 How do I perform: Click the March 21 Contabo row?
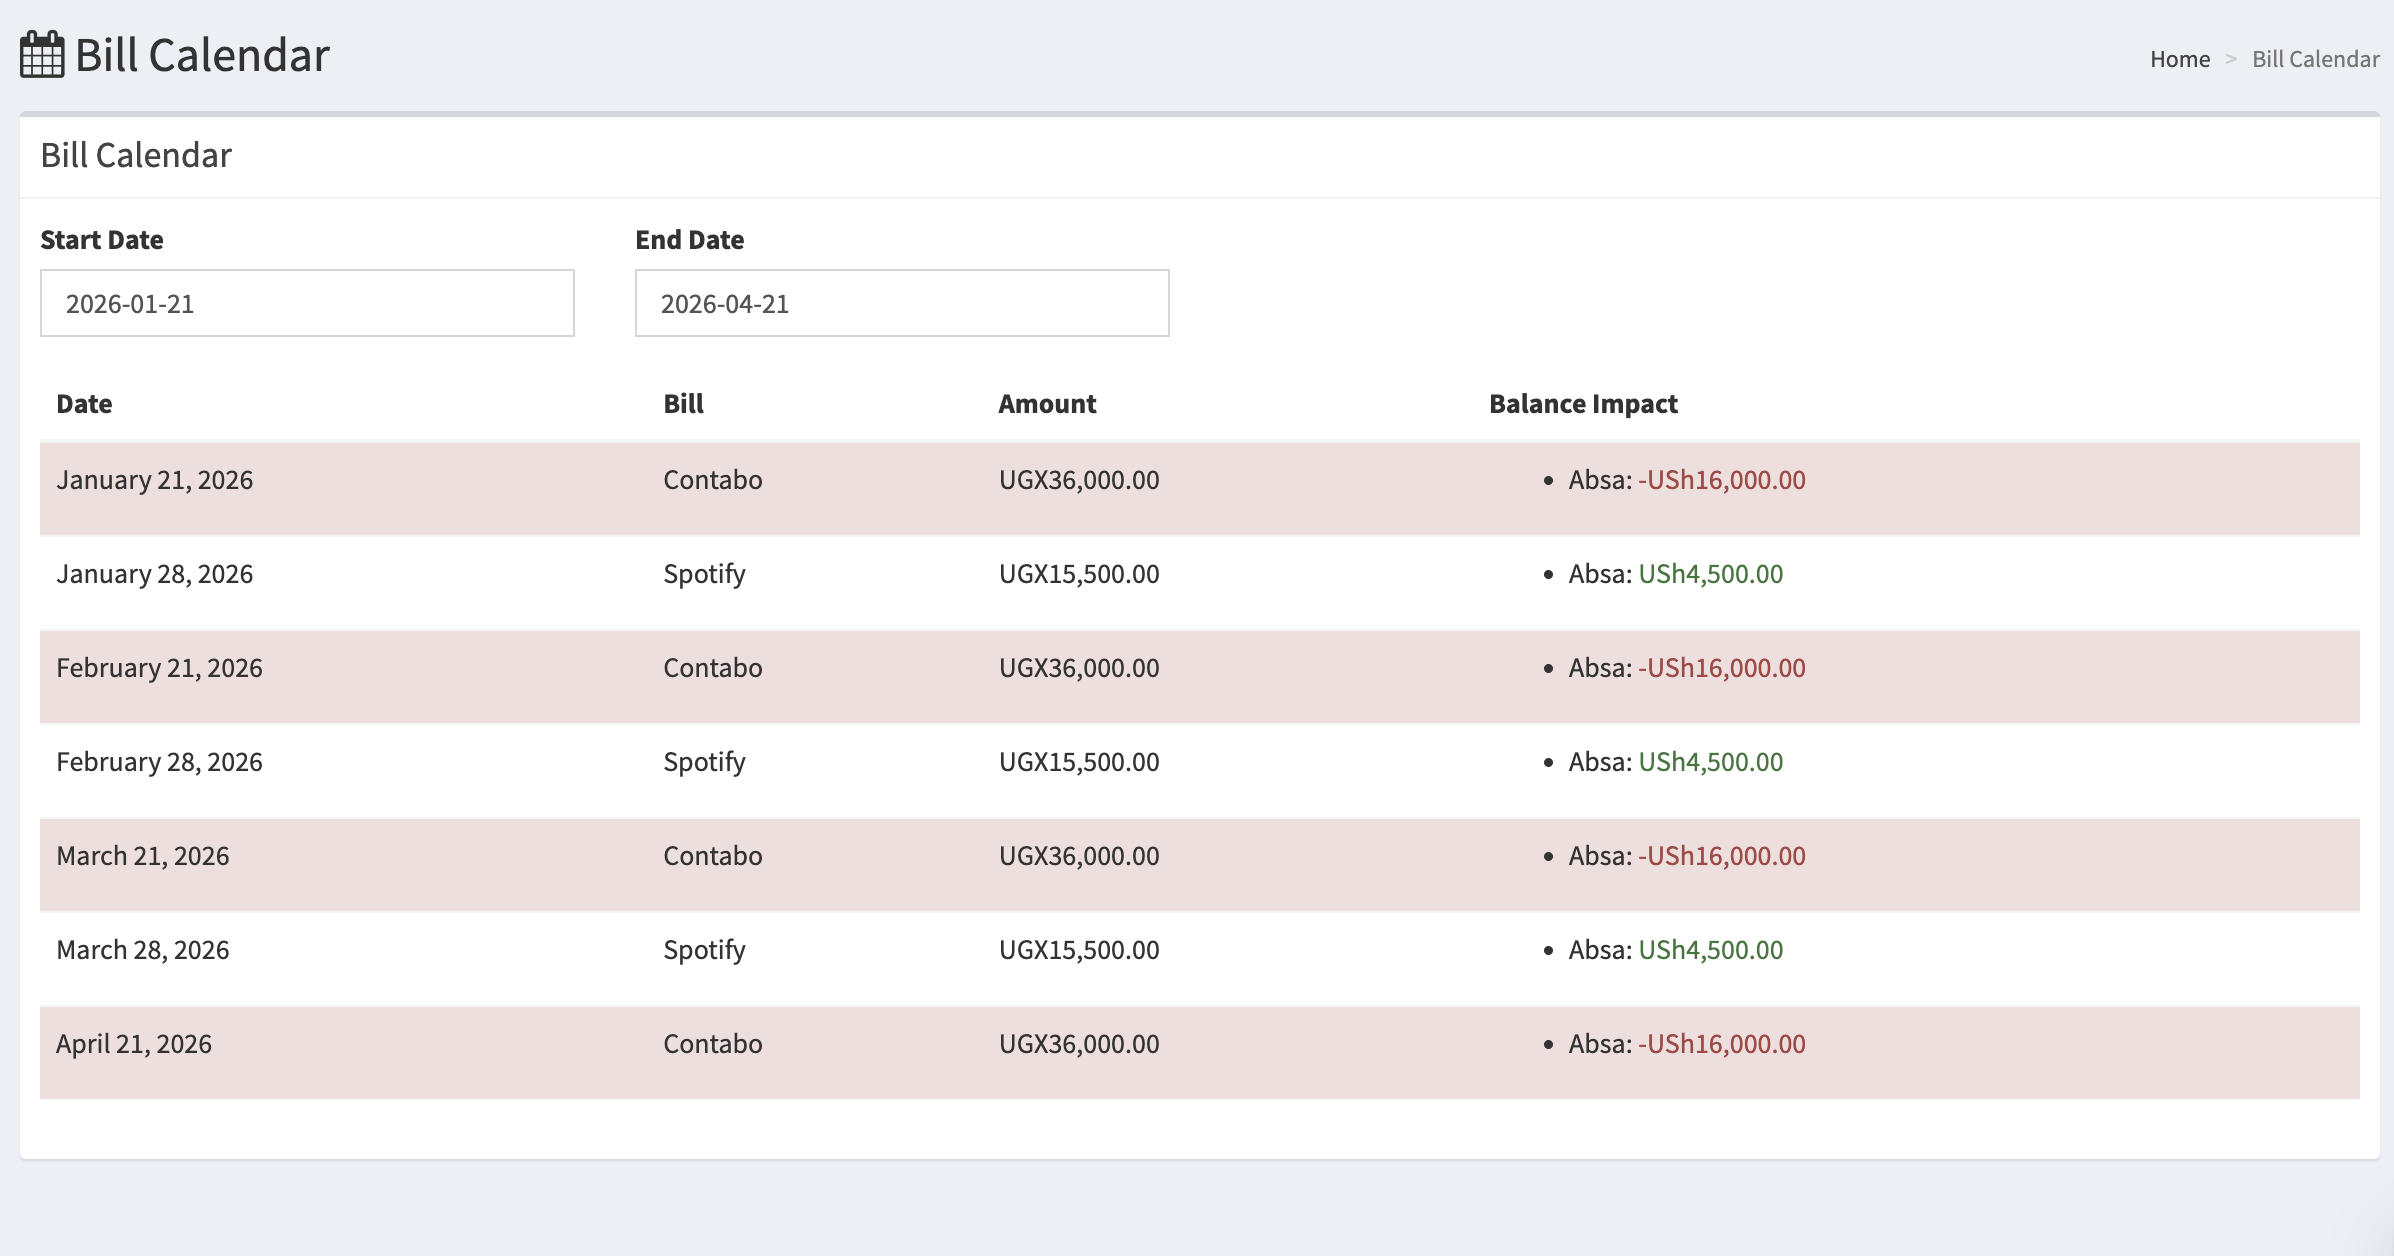pyautogui.click(x=712, y=855)
